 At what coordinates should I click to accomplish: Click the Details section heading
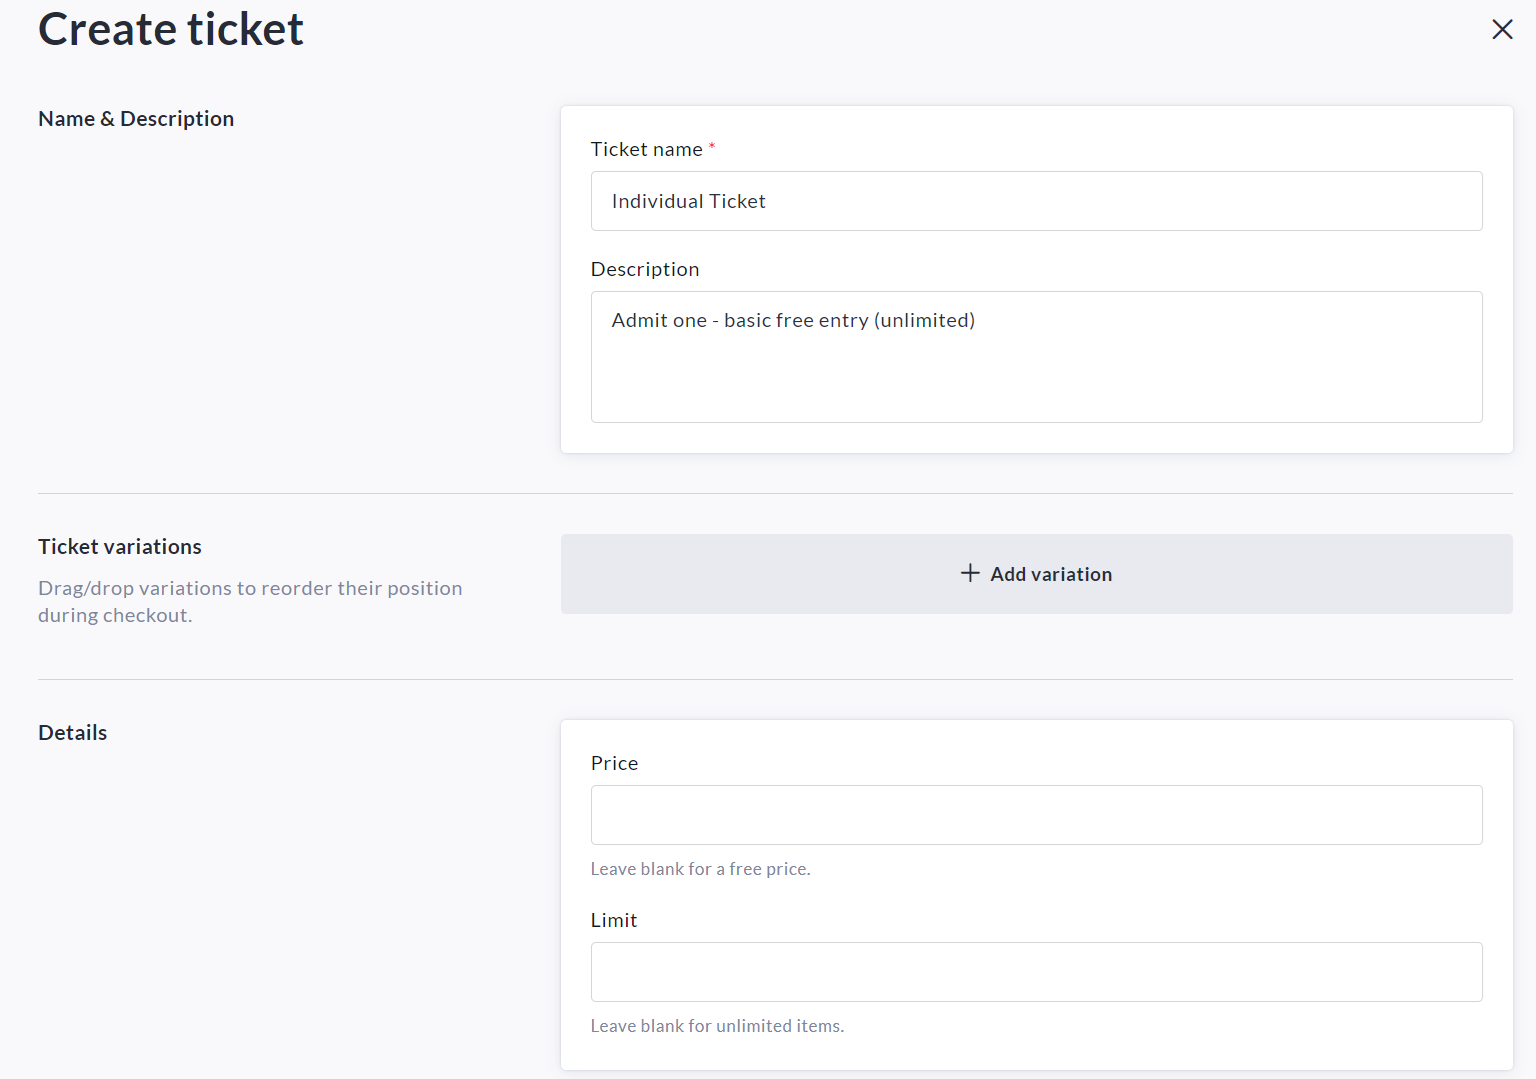[x=72, y=733]
